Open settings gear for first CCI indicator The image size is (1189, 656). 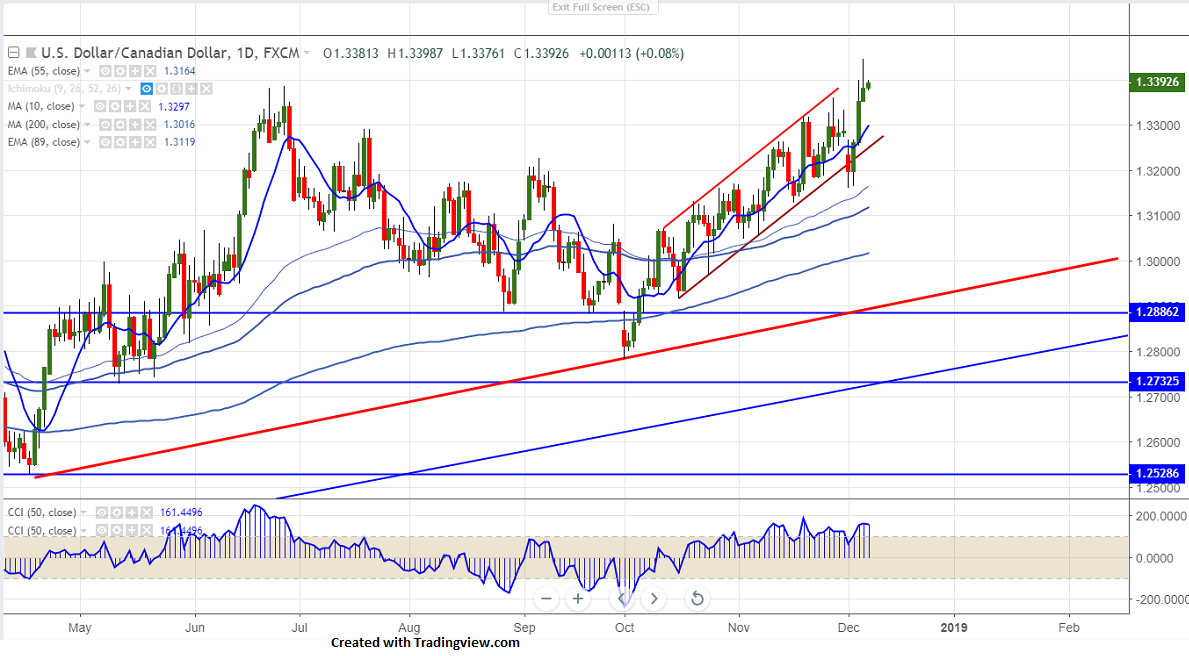coord(117,513)
